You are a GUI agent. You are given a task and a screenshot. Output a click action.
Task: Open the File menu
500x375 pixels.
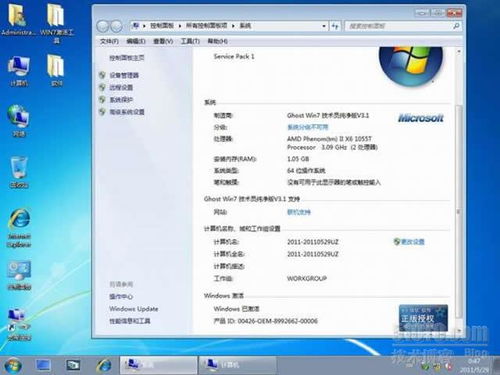pos(109,41)
